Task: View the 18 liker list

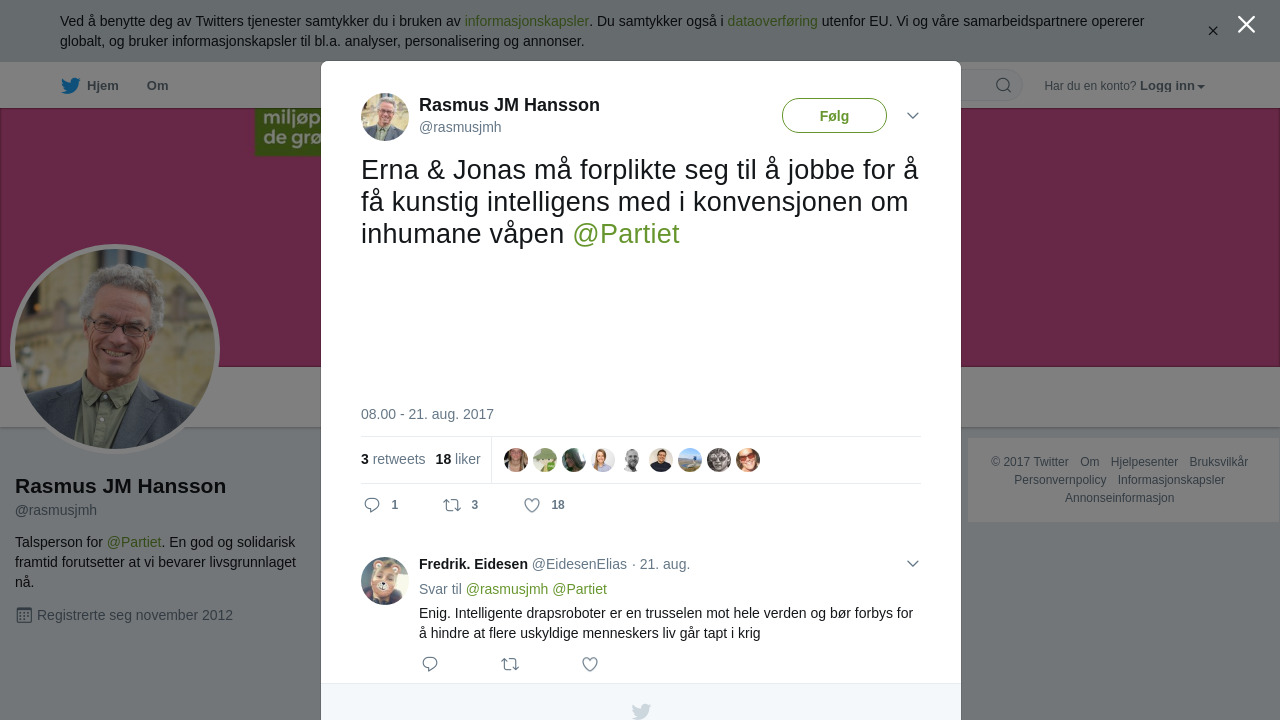Action: (x=458, y=459)
